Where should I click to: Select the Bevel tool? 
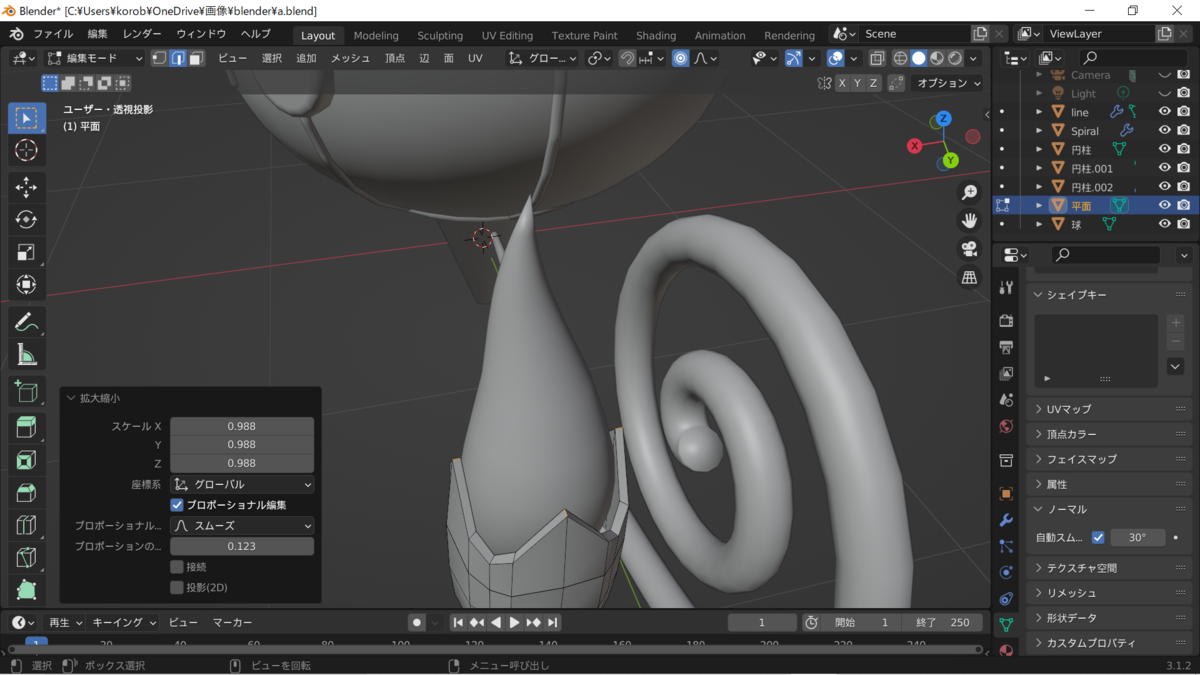pos(27,493)
